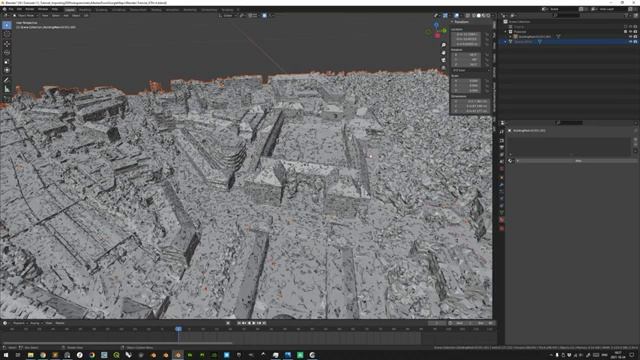Toggle camera view with the camera gizmo icon

point(444,60)
